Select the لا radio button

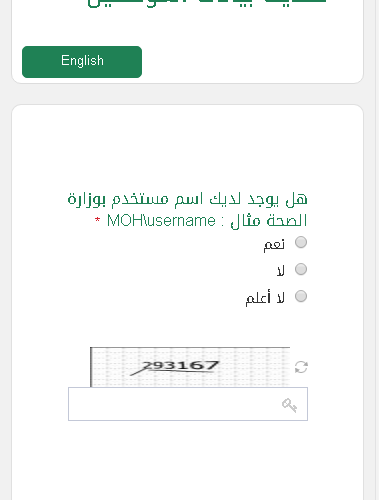point(301,269)
